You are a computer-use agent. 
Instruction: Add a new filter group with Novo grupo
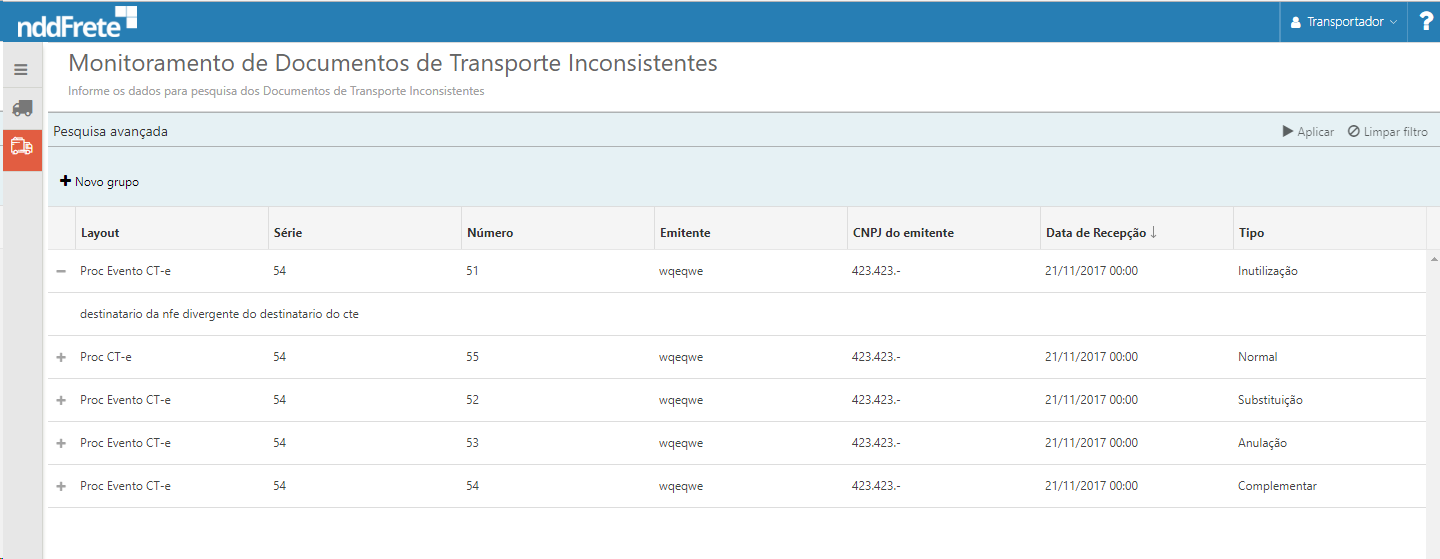tap(100, 182)
